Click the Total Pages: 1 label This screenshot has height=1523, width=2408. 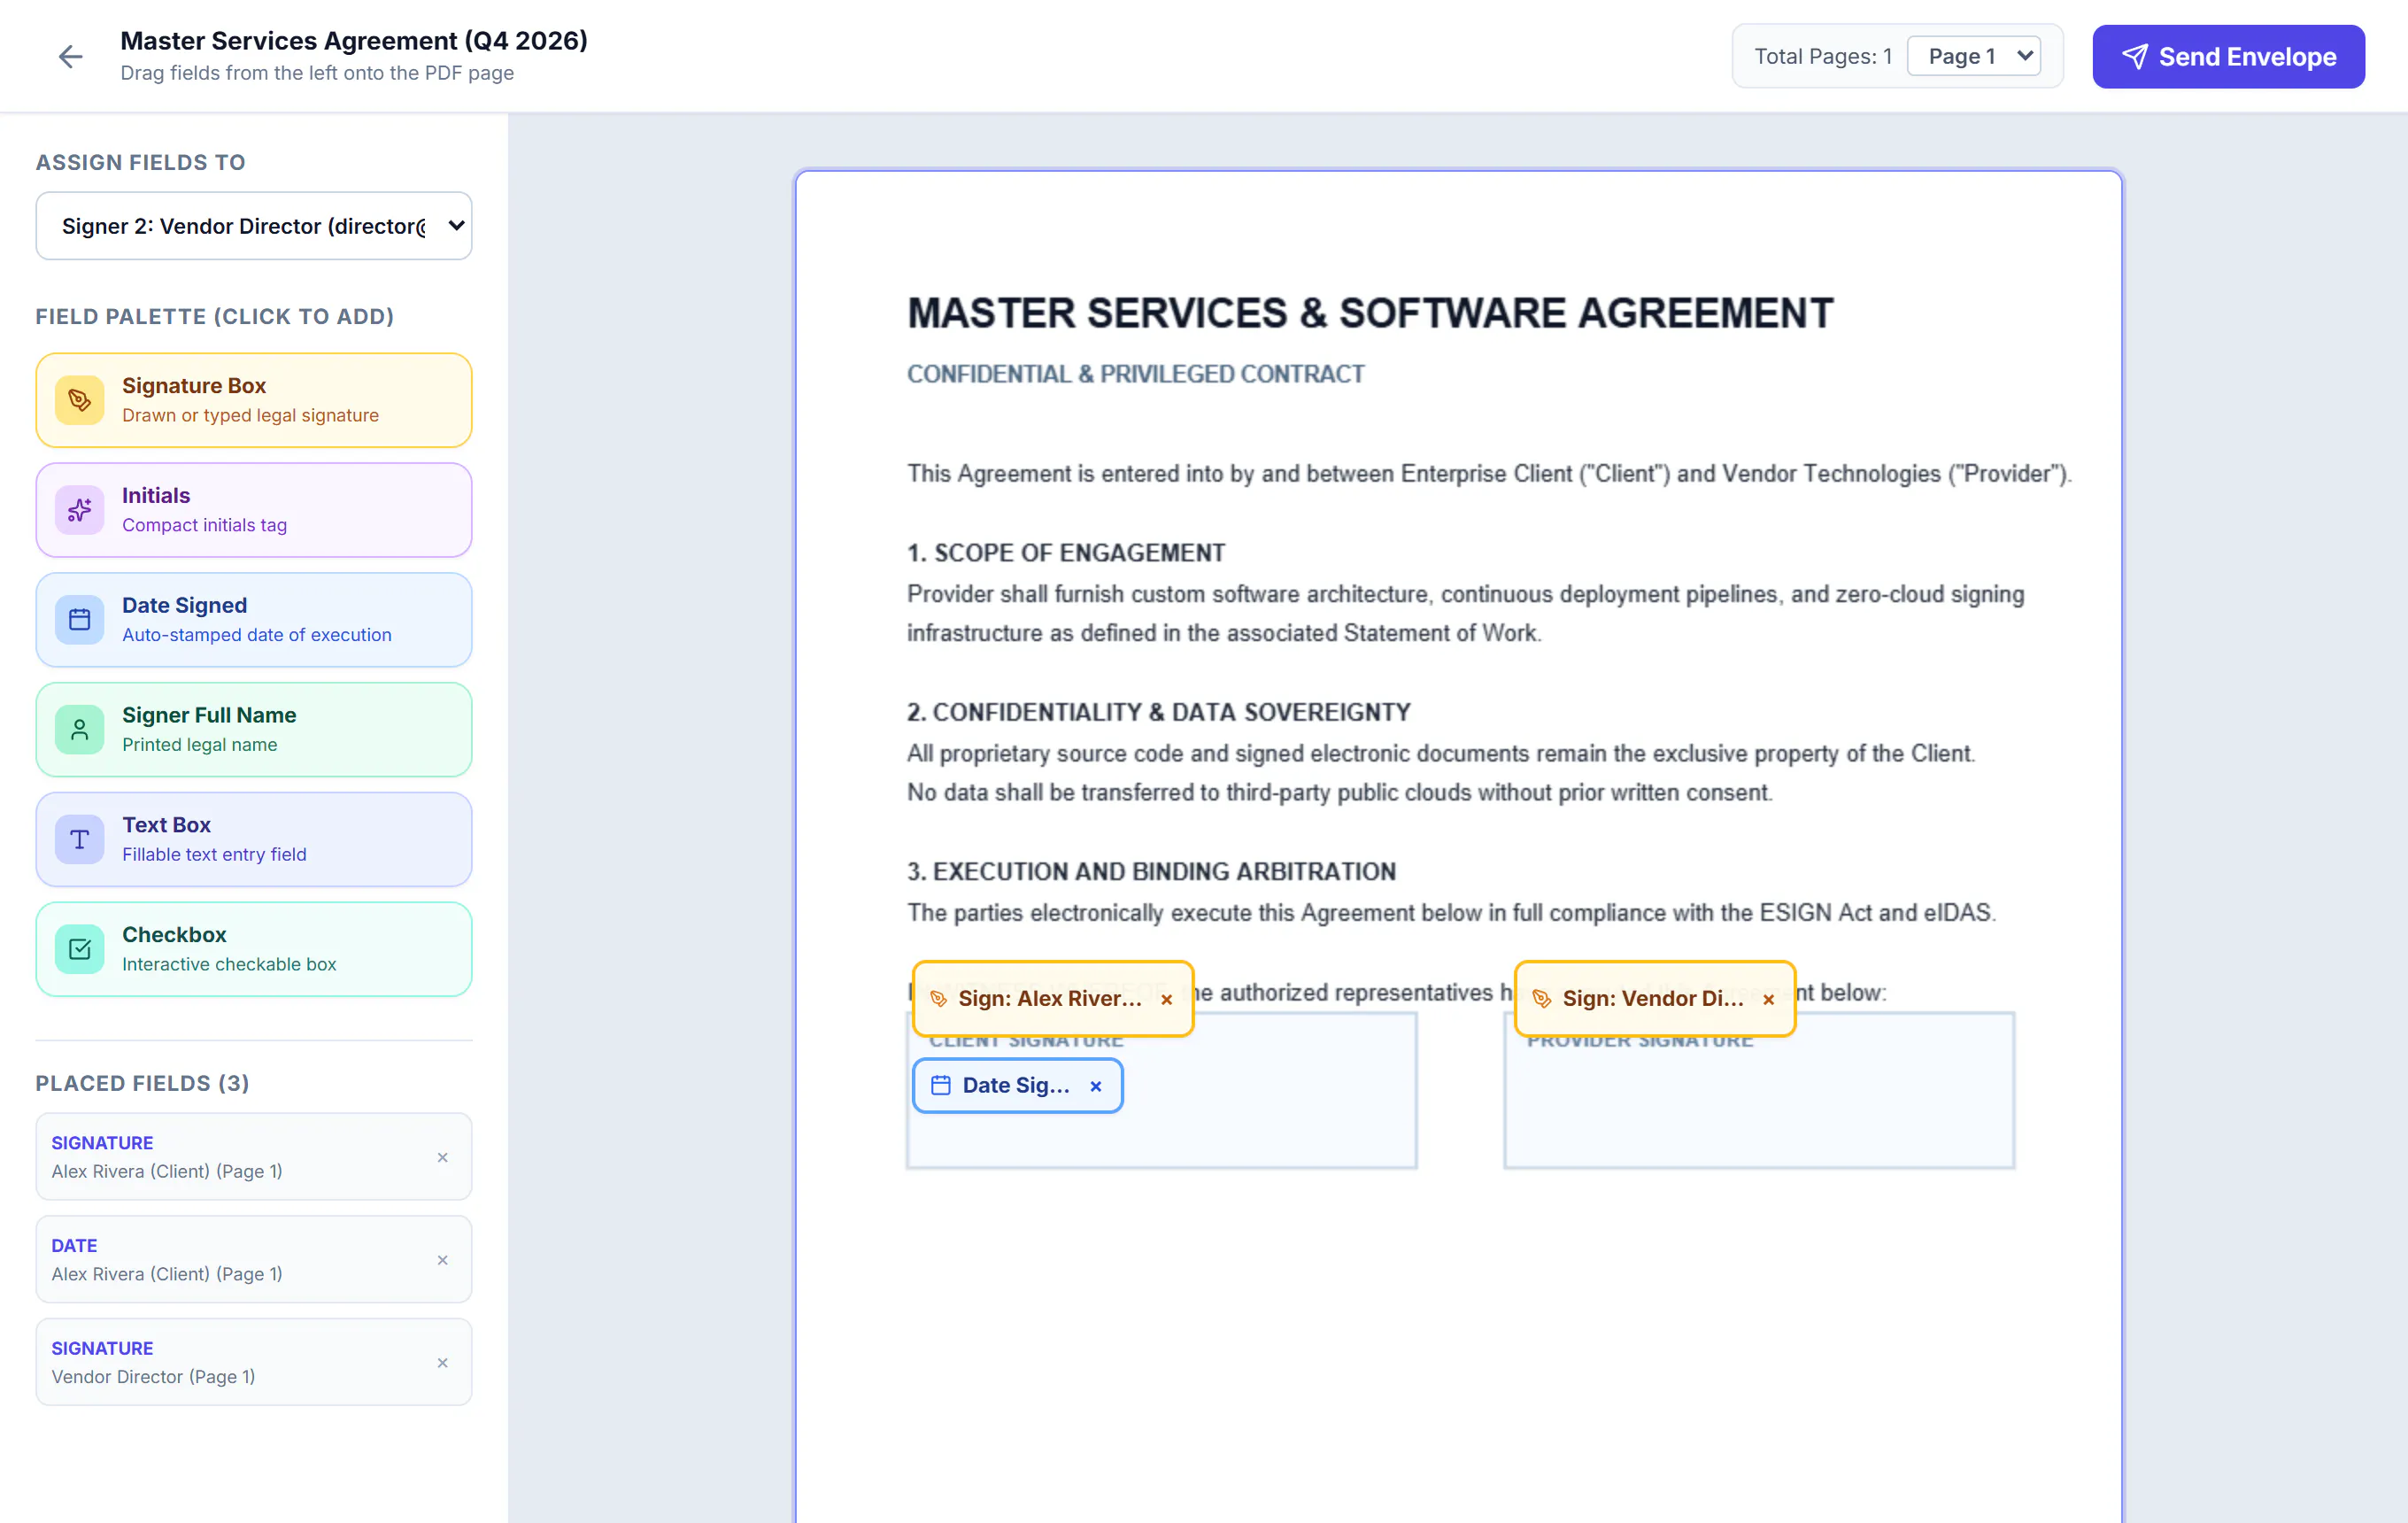pos(1823,56)
